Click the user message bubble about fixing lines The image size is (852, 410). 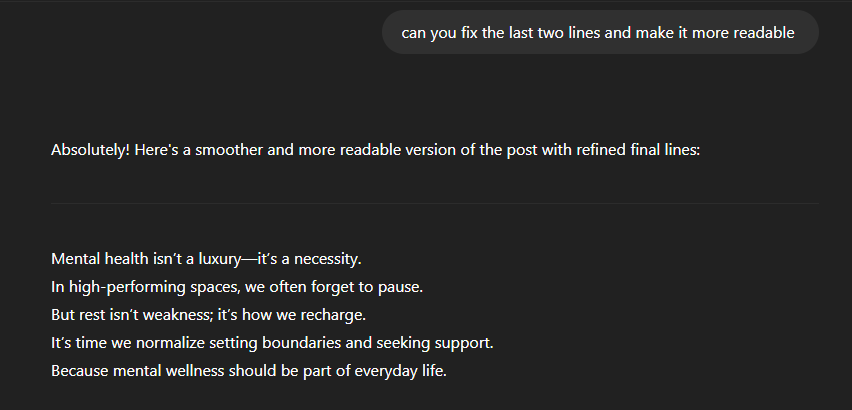click(x=600, y=32)
